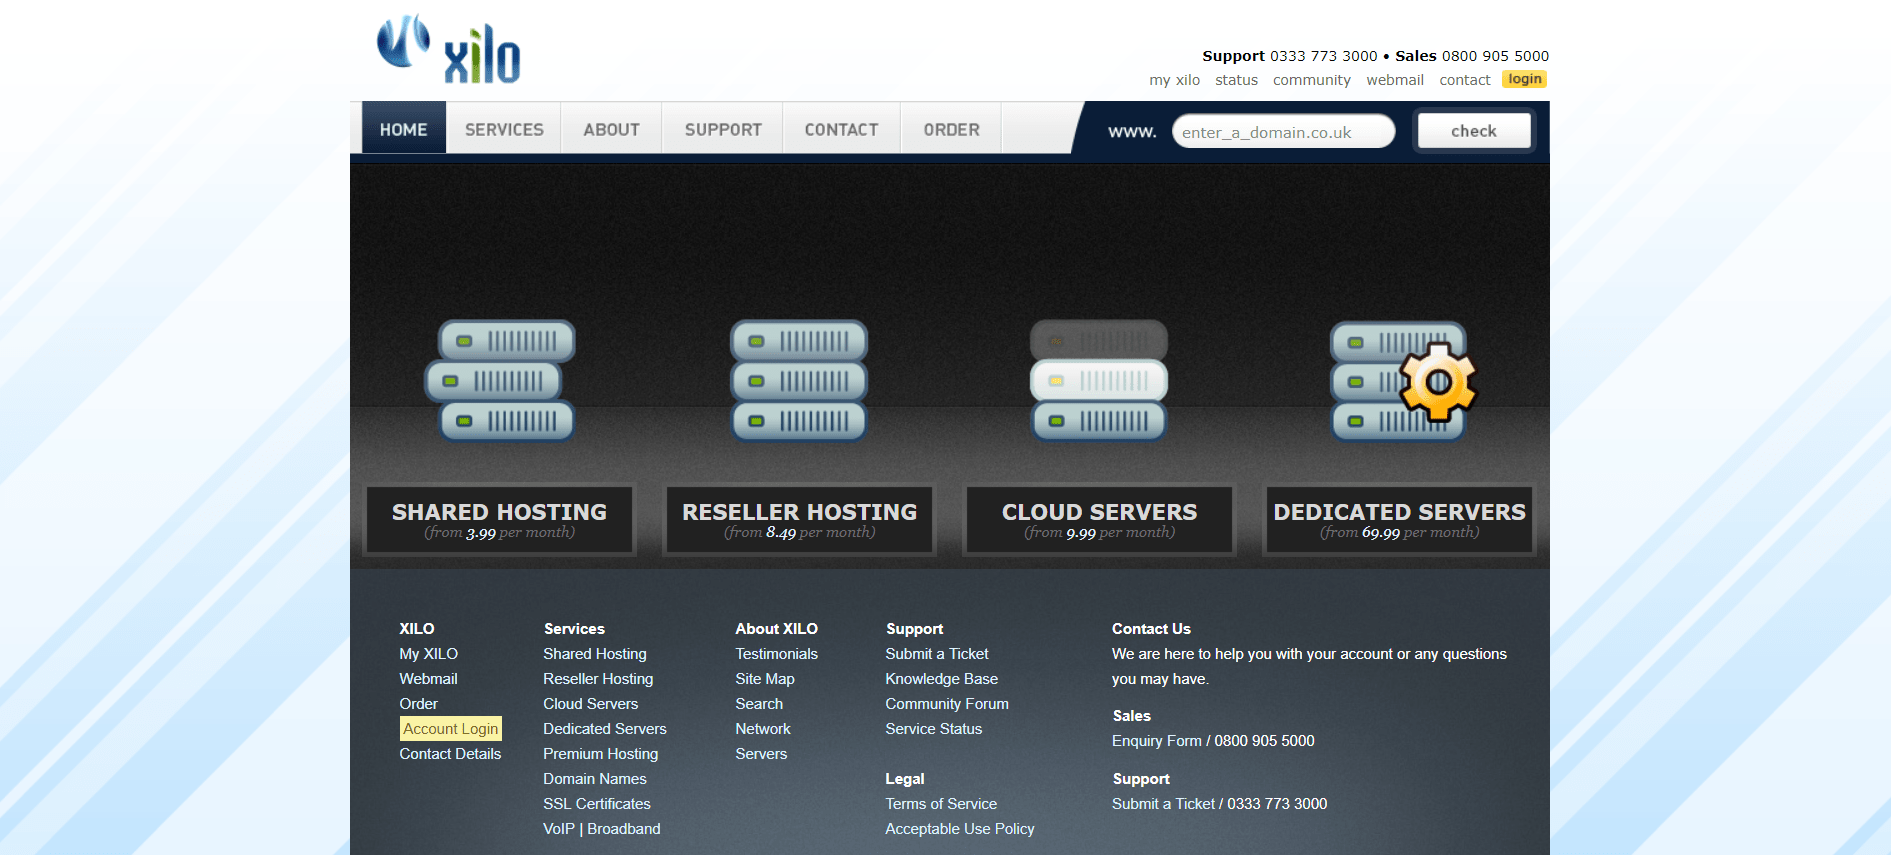This screenshot has height=855, width=1891.
Task: Click the Sales 0800 905 5000 header number
Action: coord(1472,56)
